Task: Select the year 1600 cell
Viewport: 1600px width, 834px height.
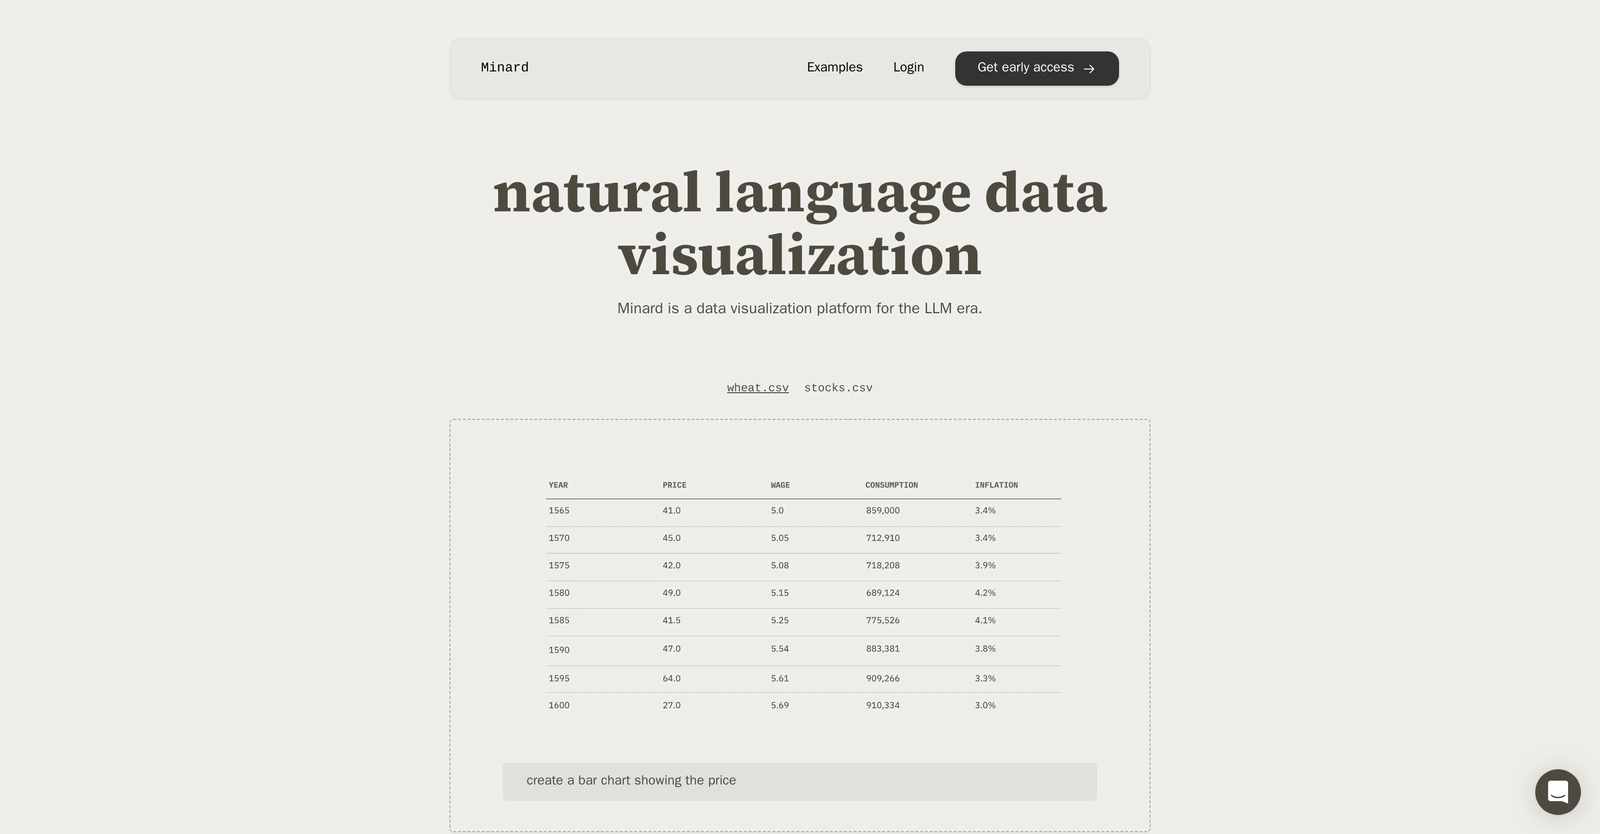Action: point(559,706)
